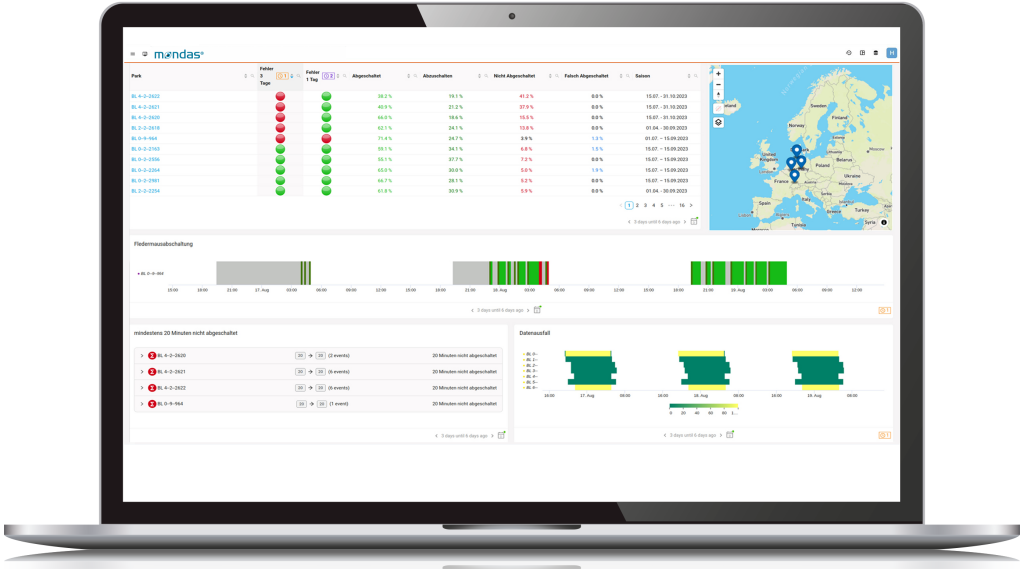Expand the BL 4-2-2622 event row

pyautogui.click(x=142, y=388)
